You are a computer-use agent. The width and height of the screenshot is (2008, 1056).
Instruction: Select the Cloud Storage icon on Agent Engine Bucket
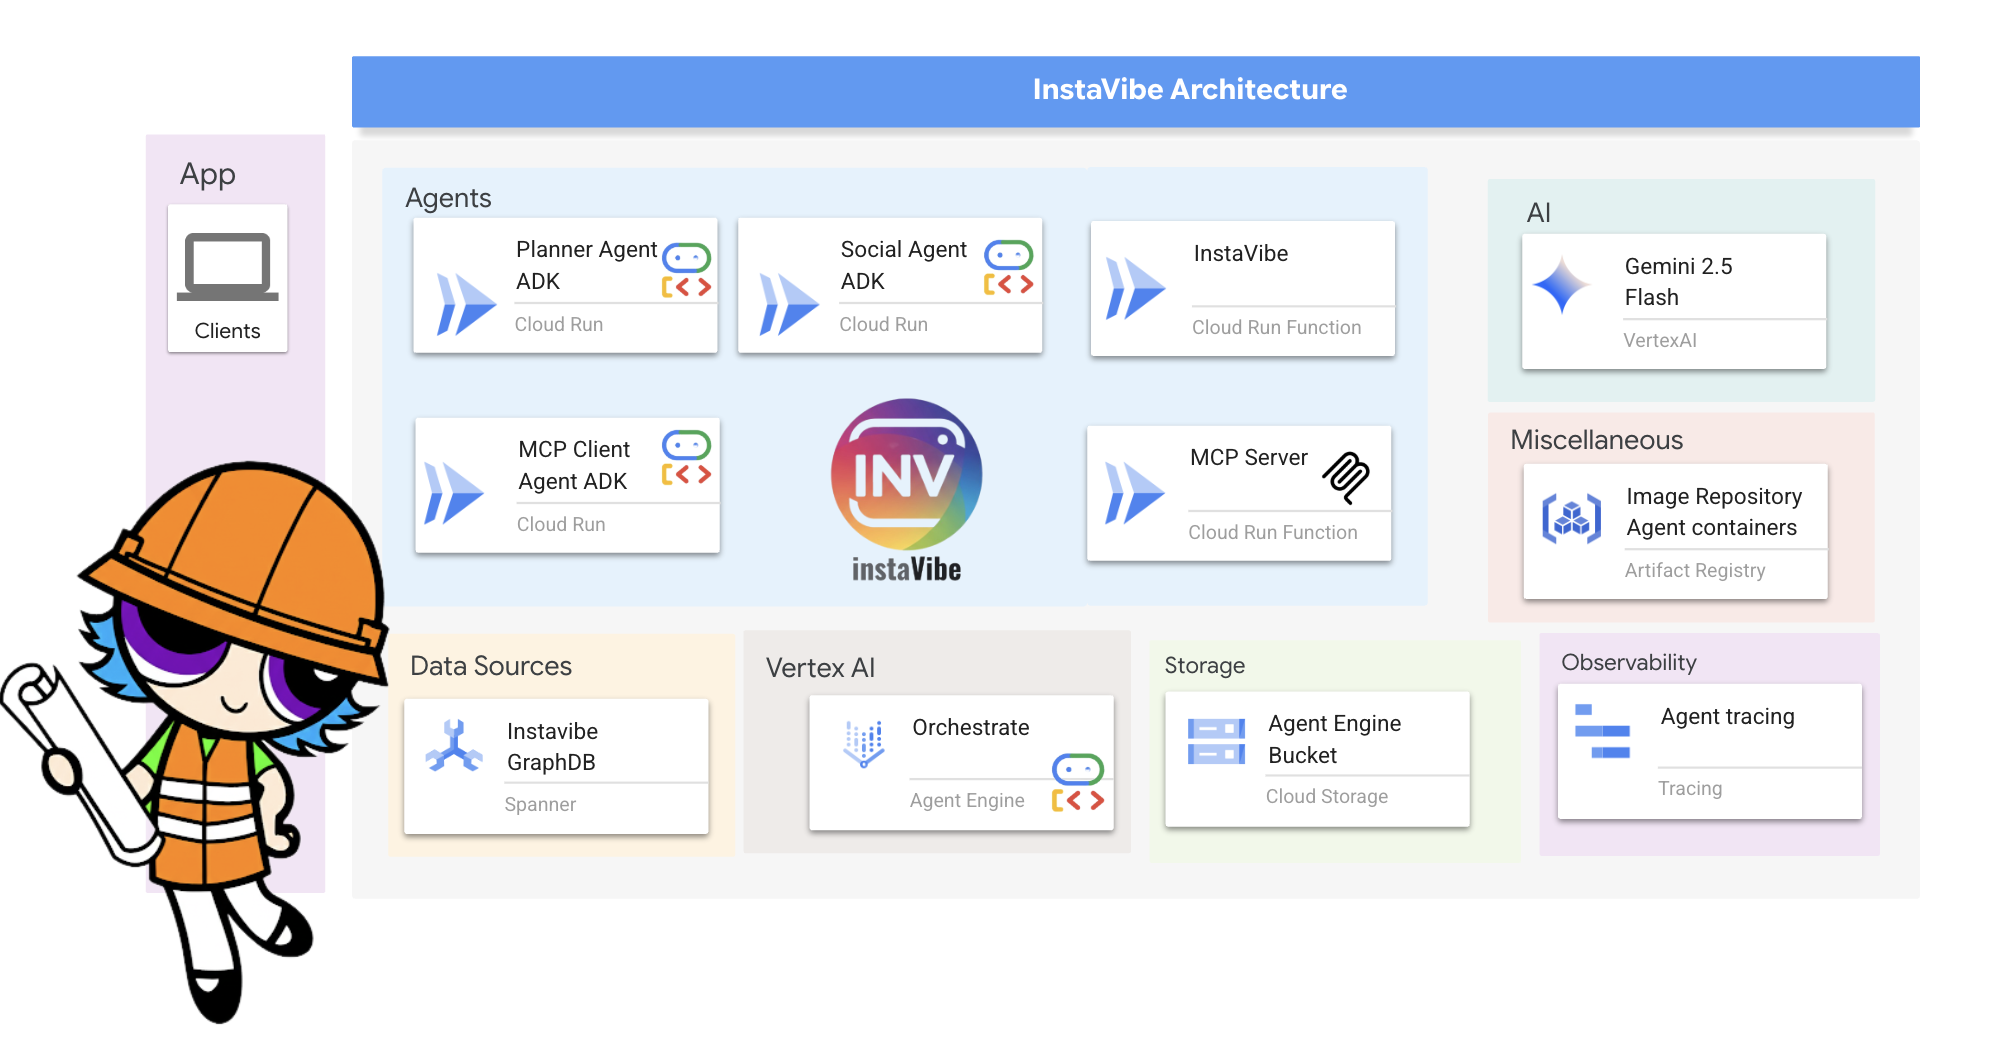(1215, 740)
